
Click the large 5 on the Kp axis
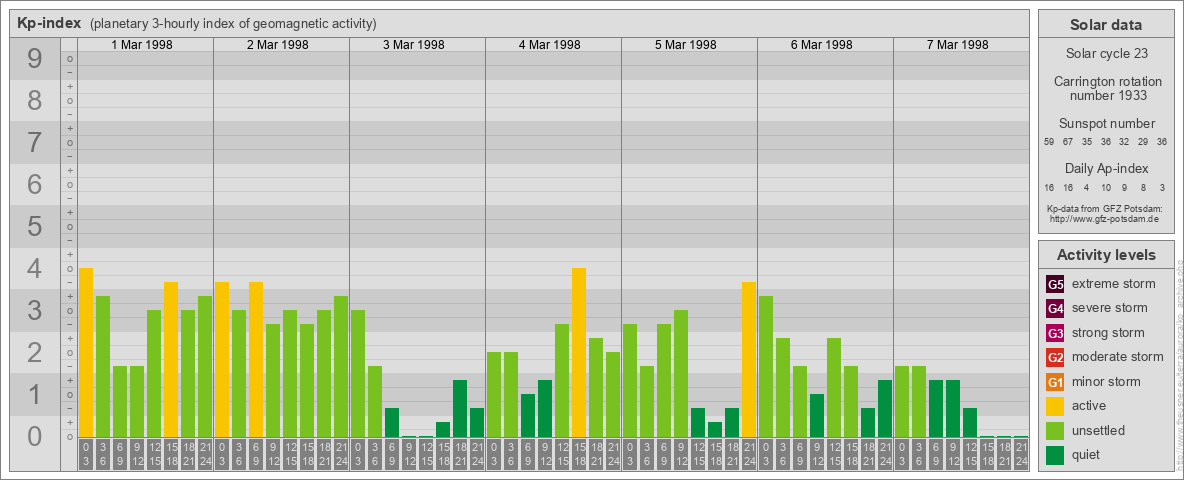(x=34, y=226)
